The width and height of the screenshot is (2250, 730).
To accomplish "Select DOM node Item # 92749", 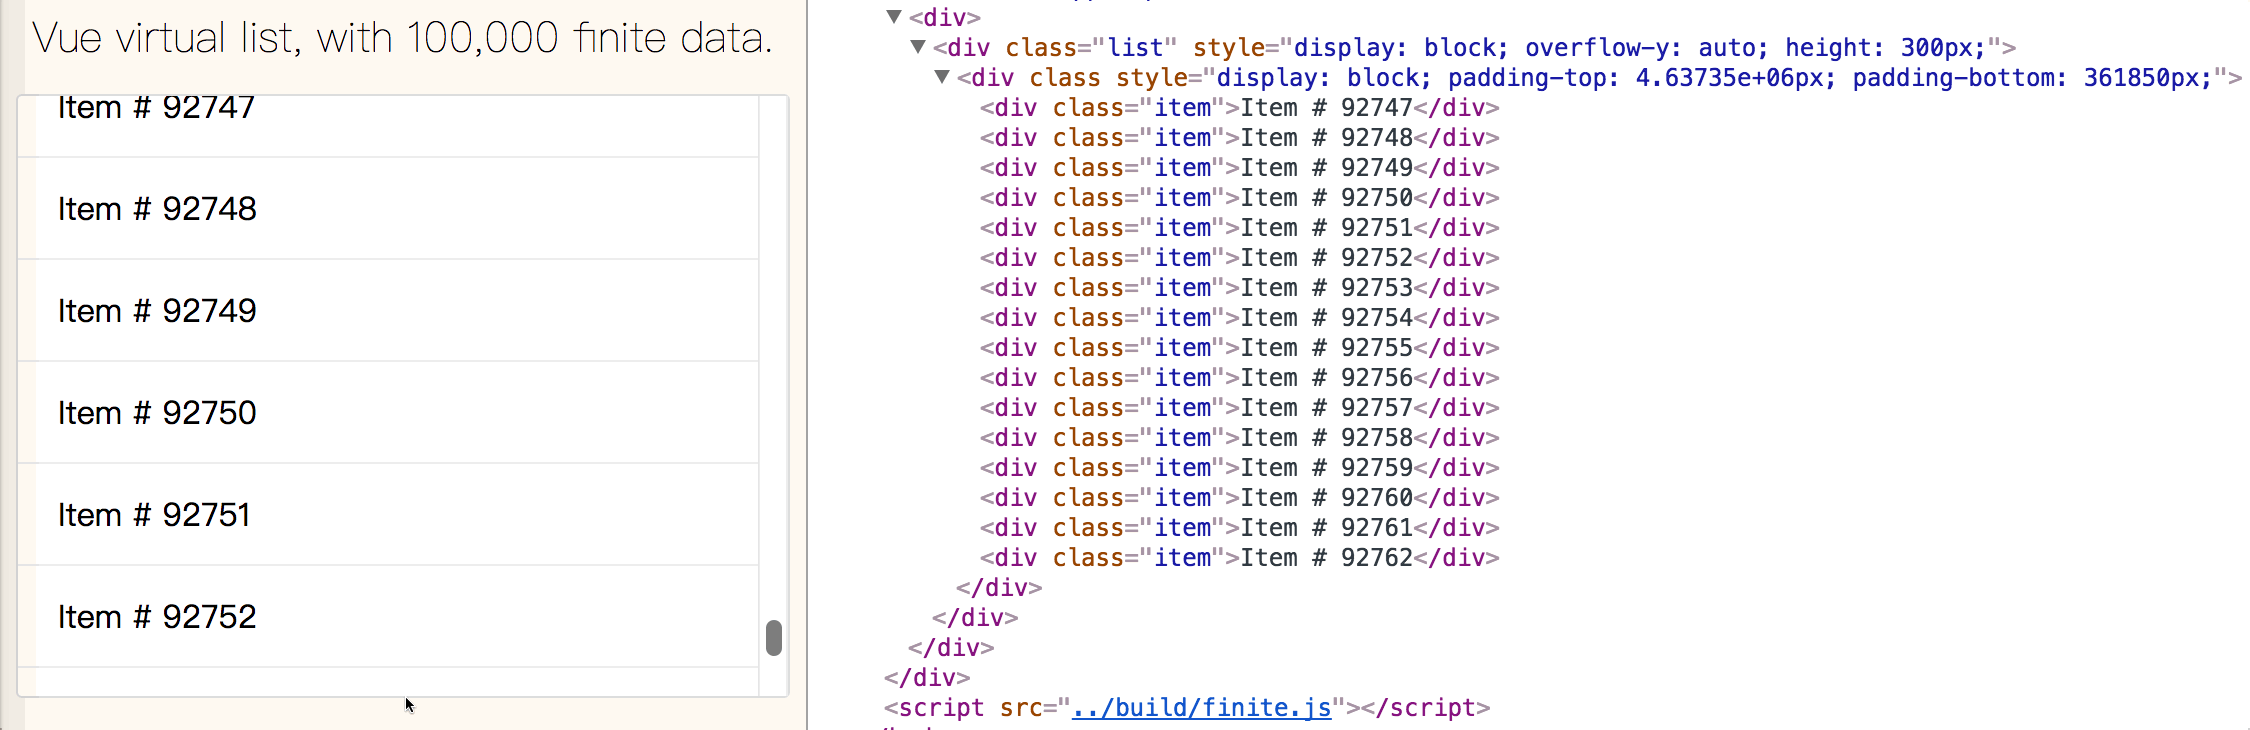I will 1239,168.
